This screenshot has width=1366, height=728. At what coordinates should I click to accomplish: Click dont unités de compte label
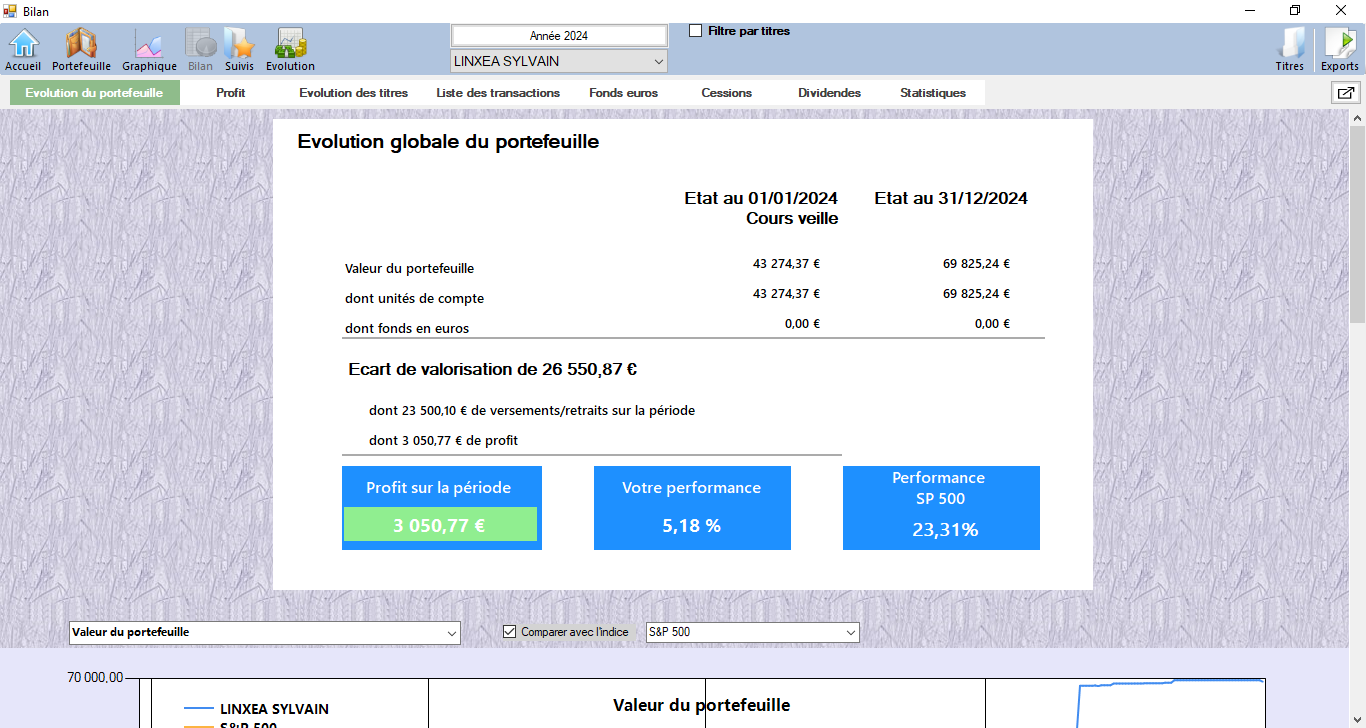click(414, 298)
